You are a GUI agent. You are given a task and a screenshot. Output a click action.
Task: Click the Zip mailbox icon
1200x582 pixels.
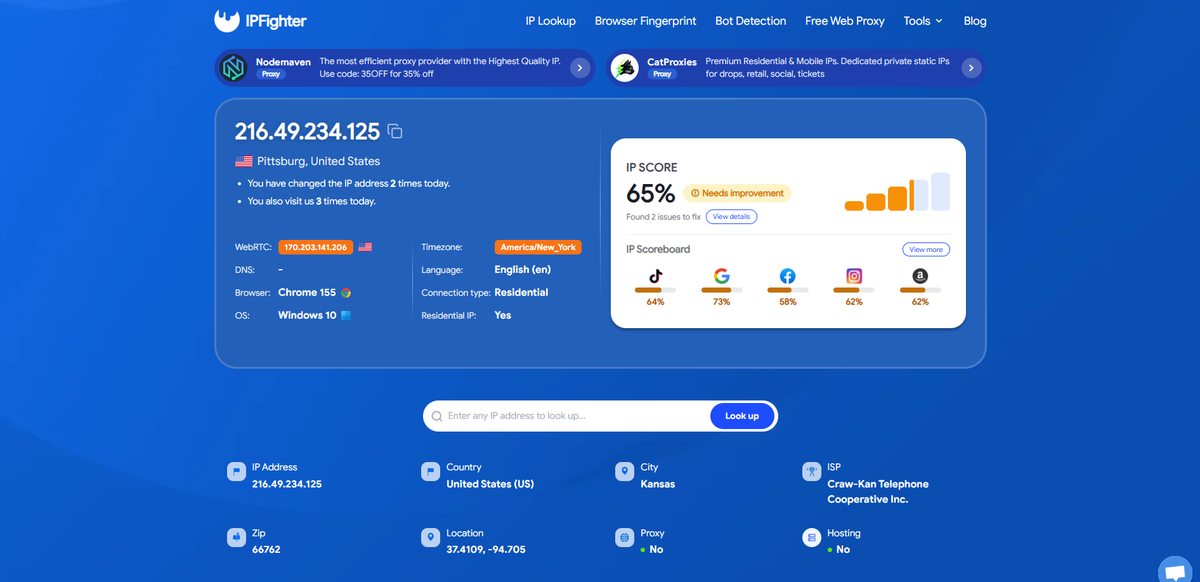click(236, 538)
